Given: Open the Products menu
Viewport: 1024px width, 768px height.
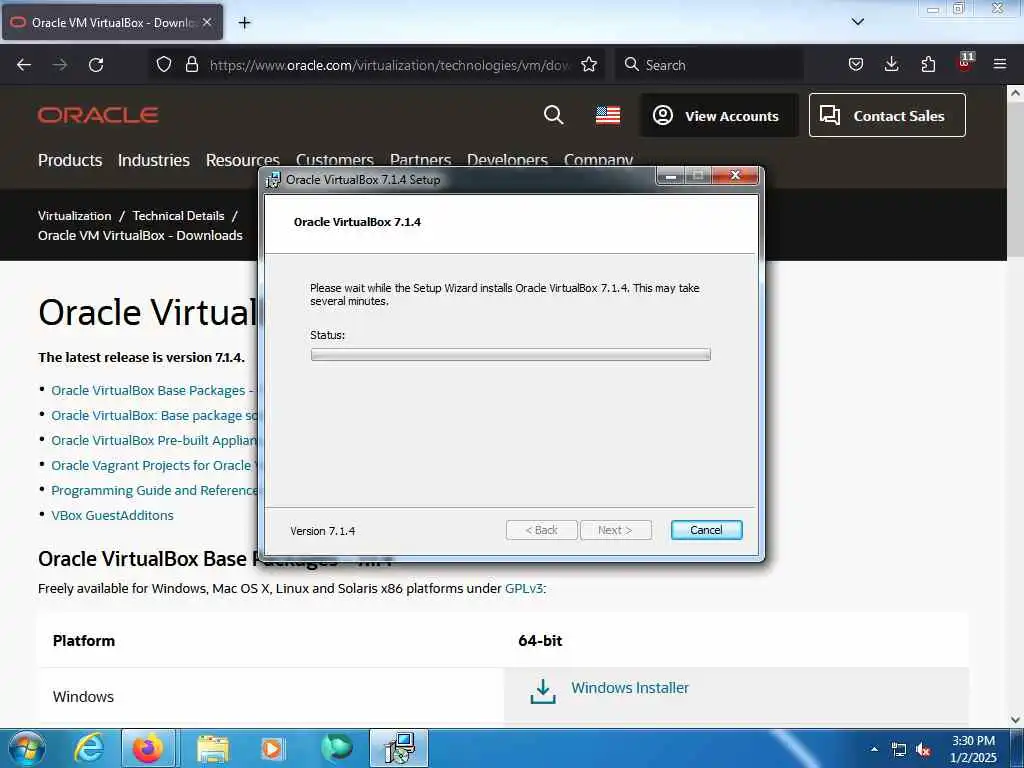Looking at the screenshot, I should pos(70,160).
